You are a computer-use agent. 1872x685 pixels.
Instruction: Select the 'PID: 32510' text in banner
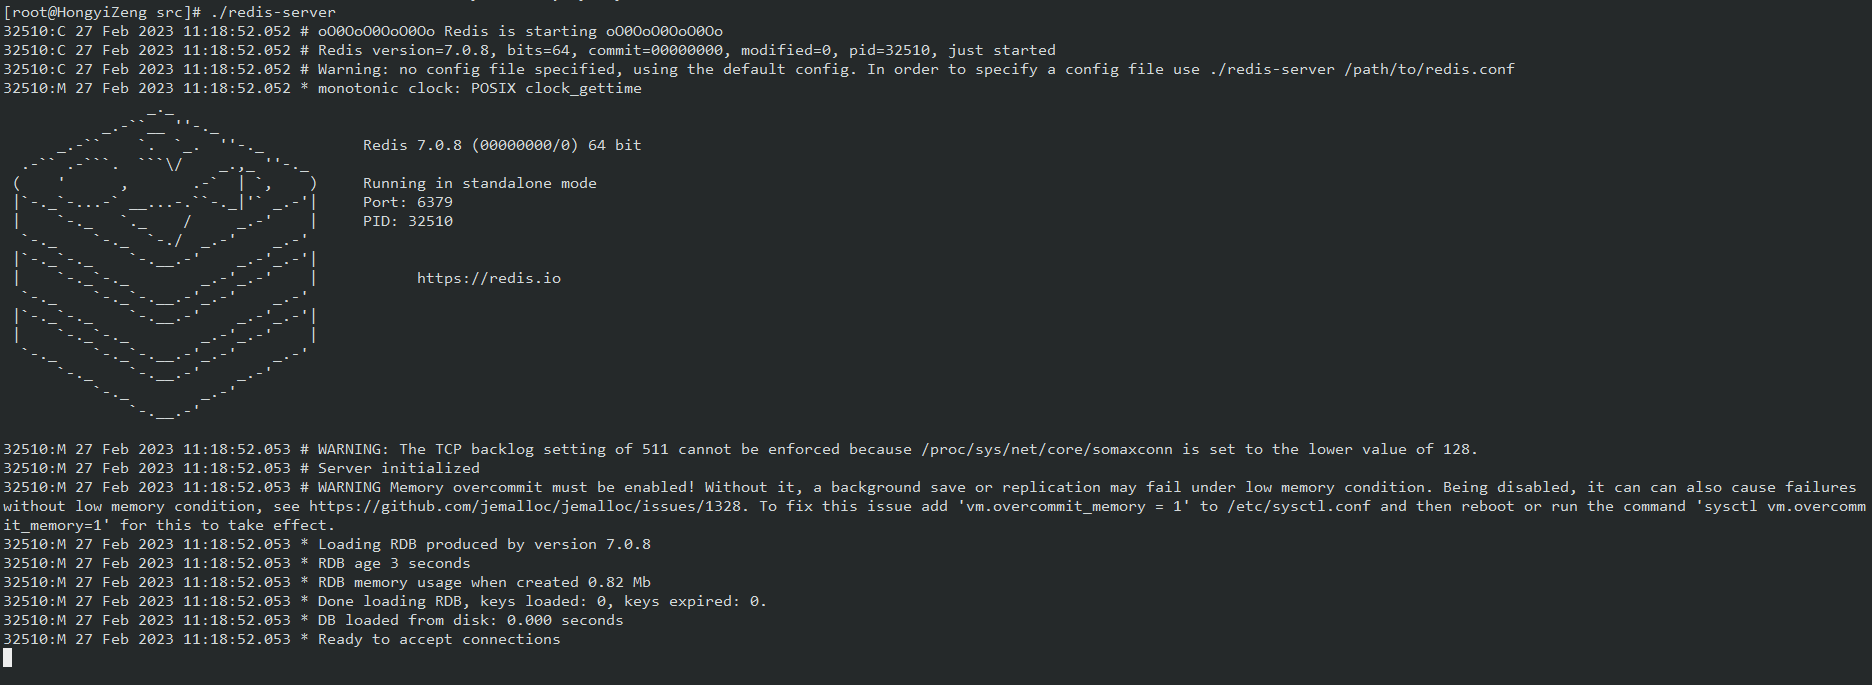pos(407,221)
